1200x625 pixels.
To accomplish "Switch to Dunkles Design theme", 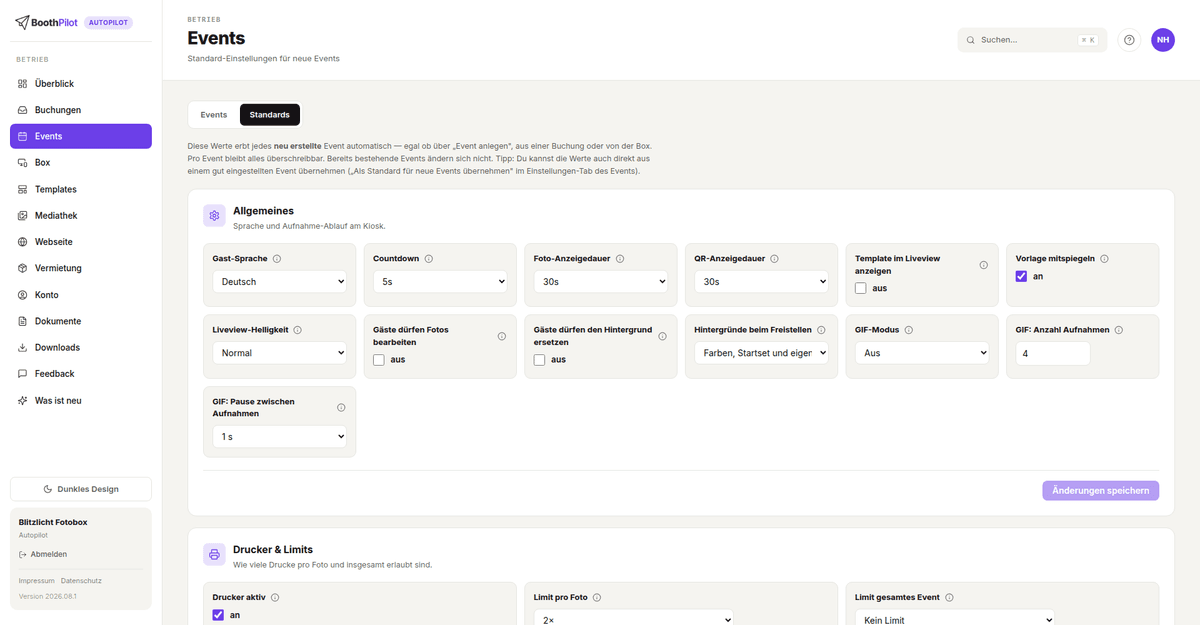I will pyautogui.click(x=81, y=489).
